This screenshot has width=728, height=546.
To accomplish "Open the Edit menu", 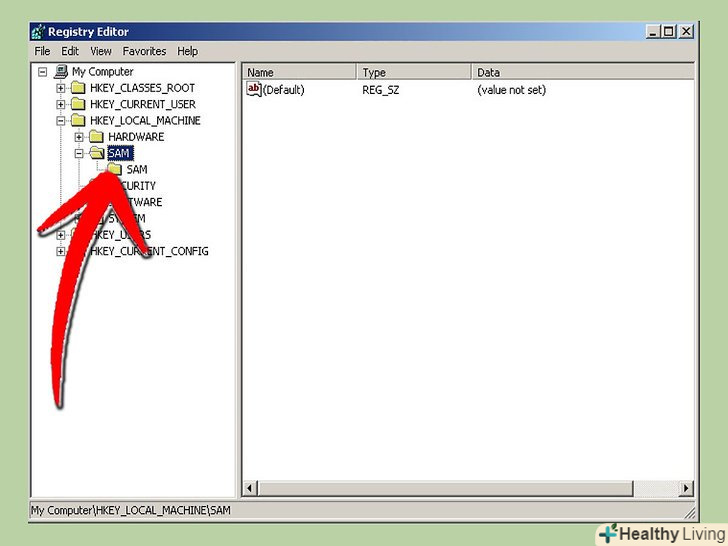I will (x=70, y=51).
